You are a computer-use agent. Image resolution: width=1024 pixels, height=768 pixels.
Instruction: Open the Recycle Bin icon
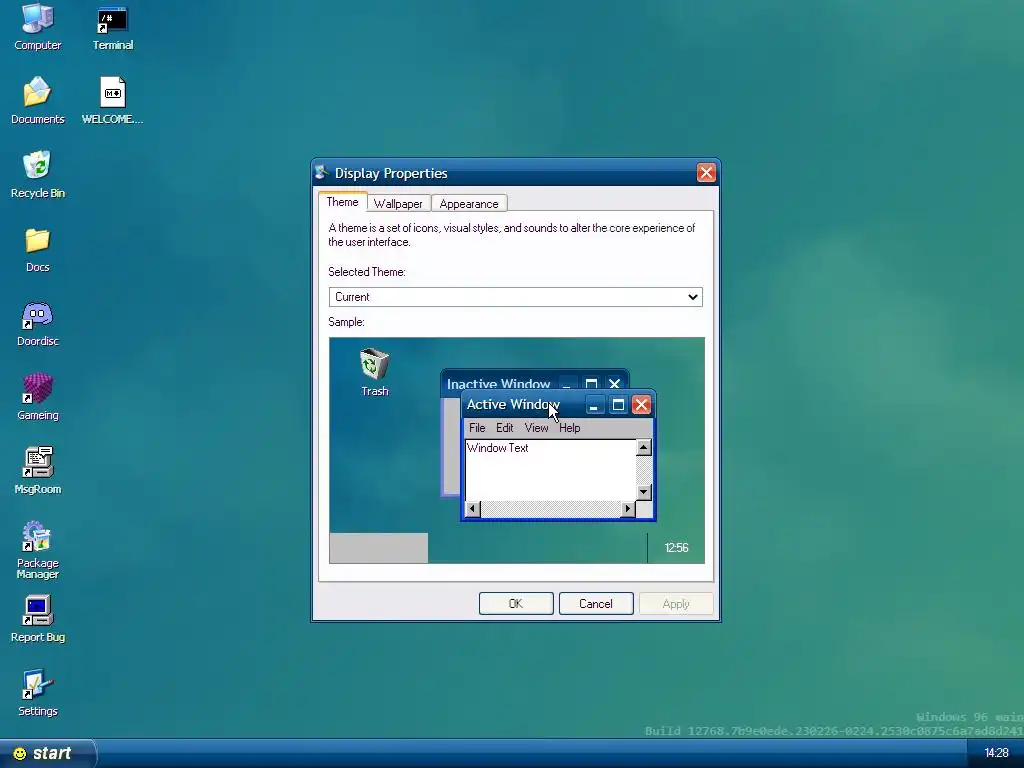click(37, 175)
